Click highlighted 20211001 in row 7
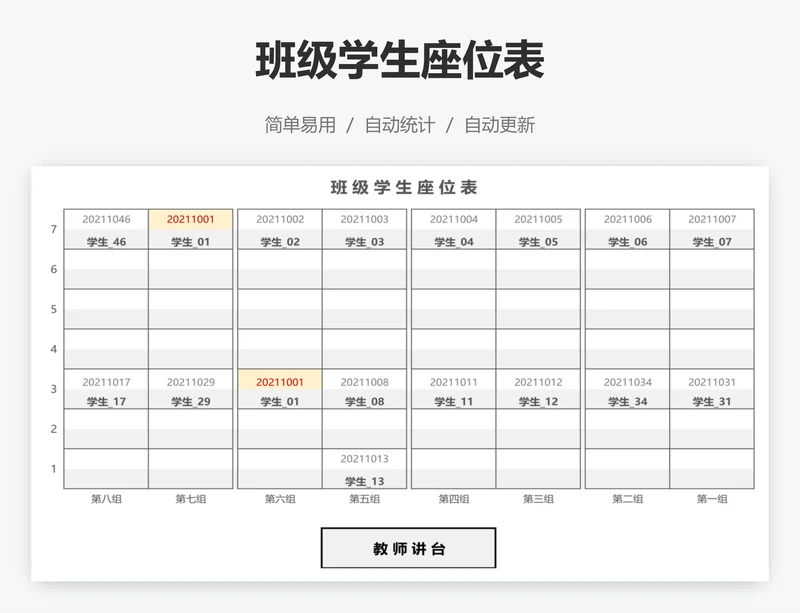The height and width of the screenshot is (613, 800). [x=190, y=219]
